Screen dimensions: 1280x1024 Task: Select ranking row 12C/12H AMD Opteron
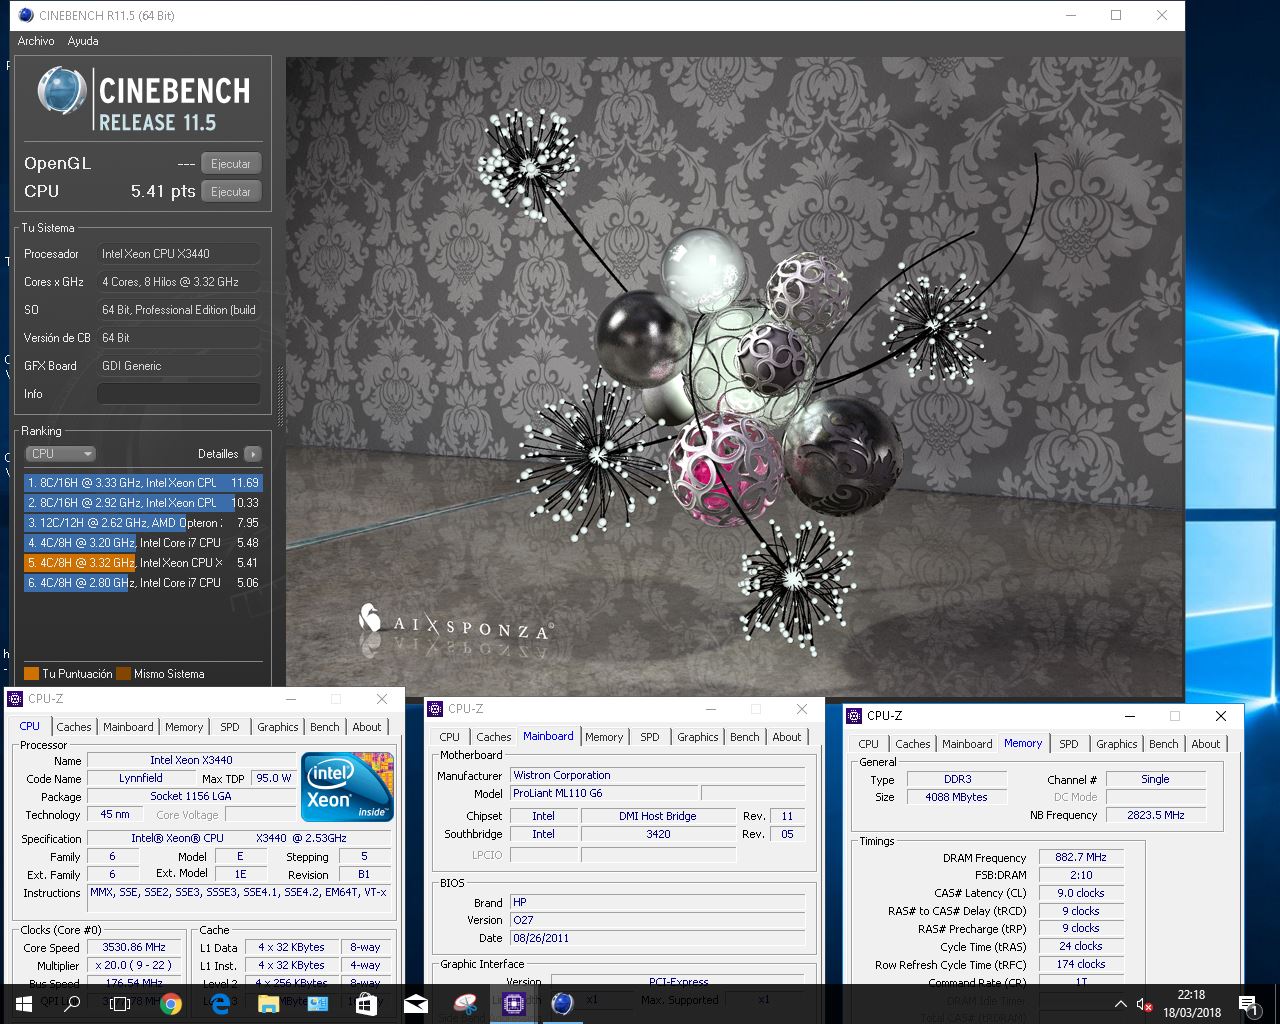[143, 523]
